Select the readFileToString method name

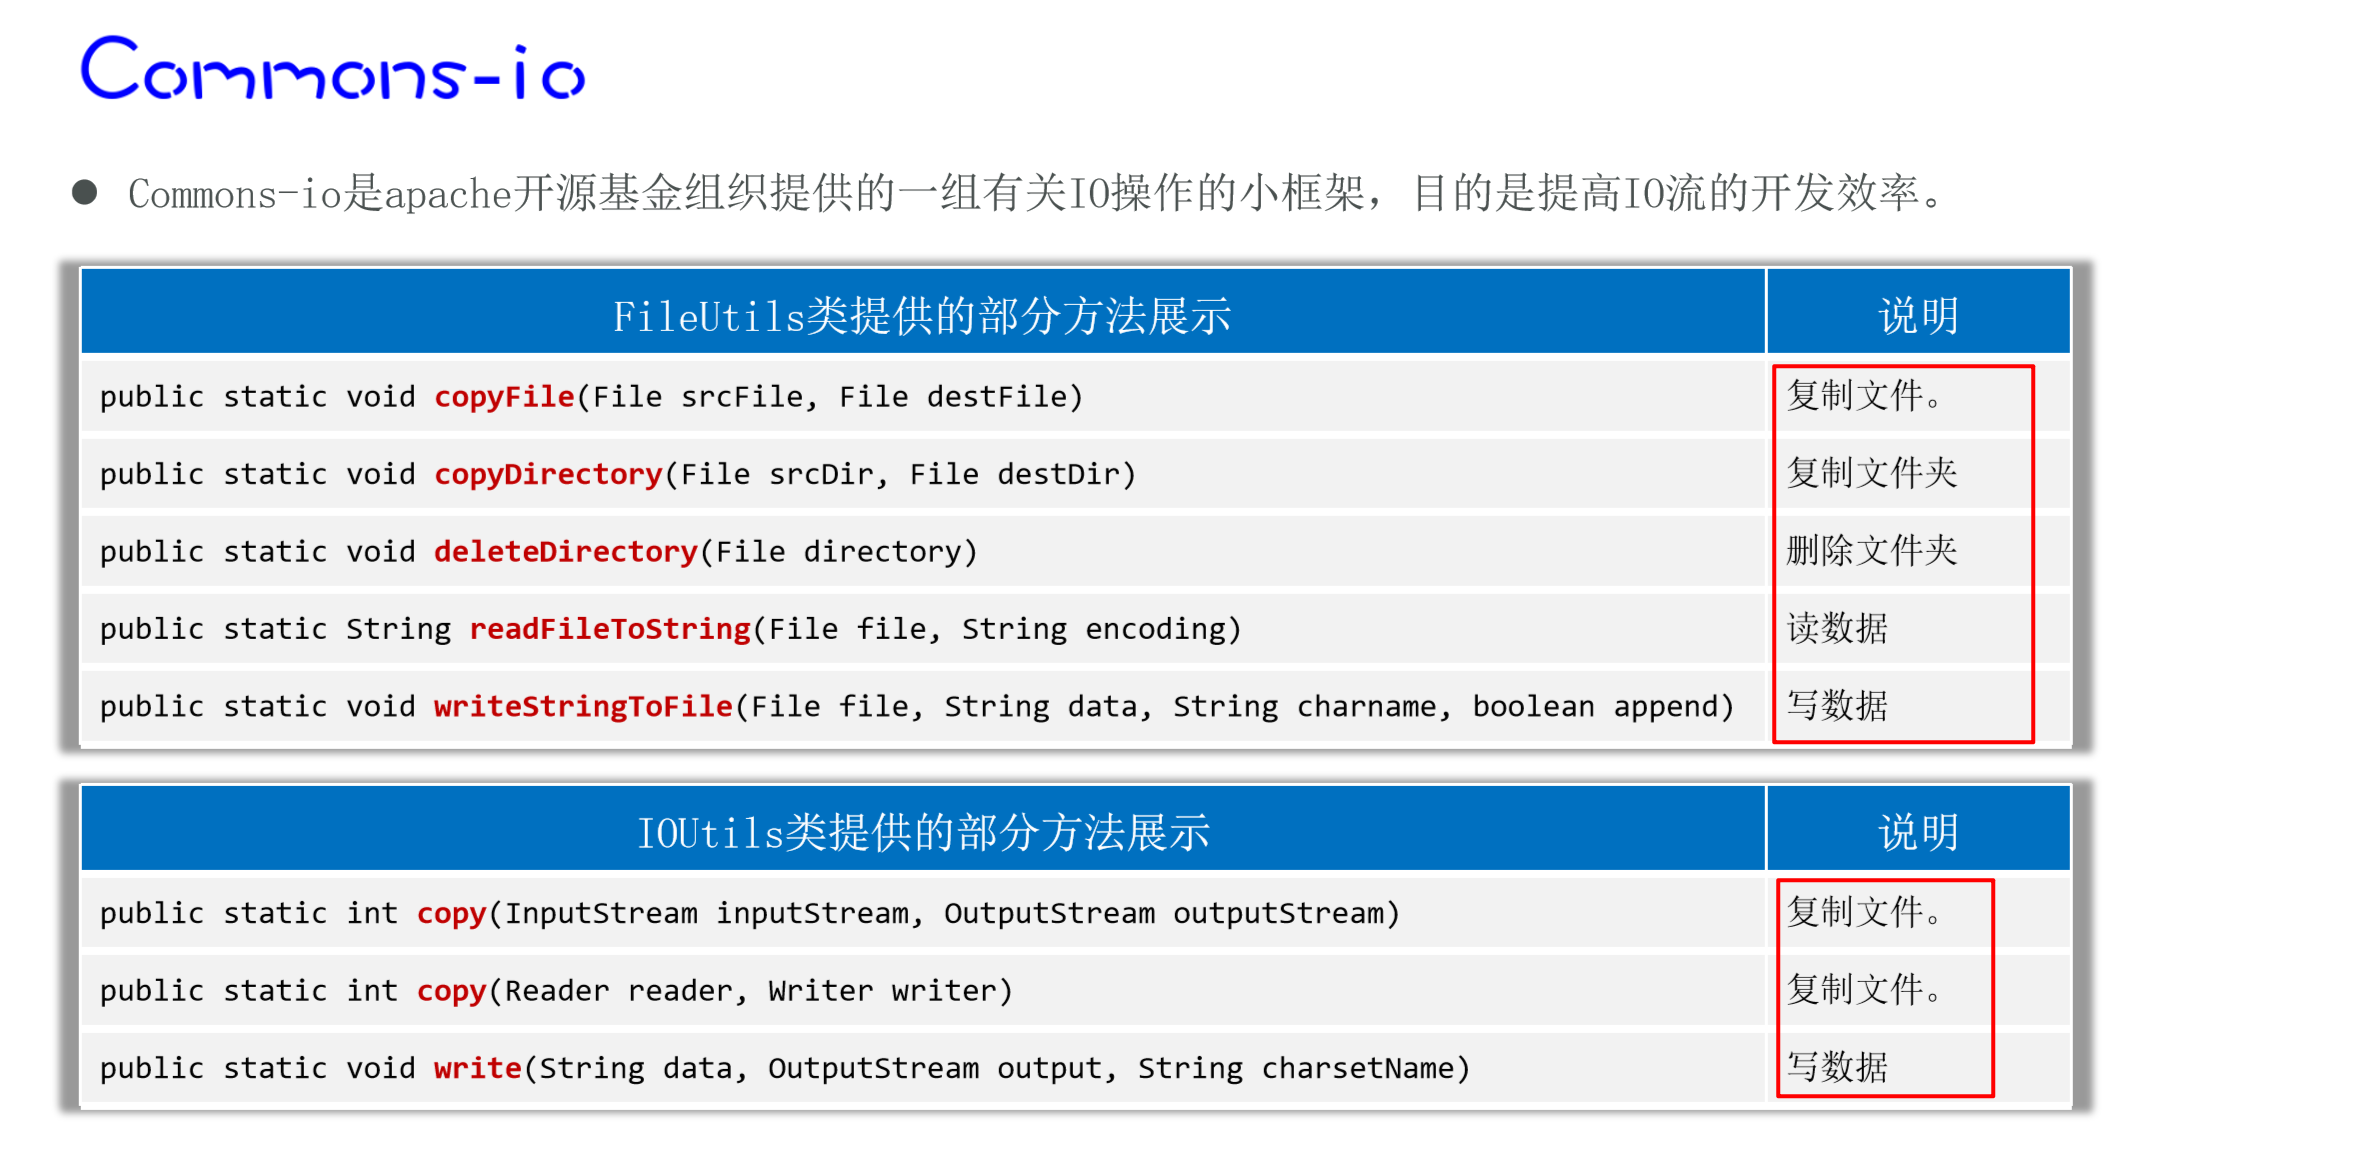pyautogui.click(x=609, y=629)
